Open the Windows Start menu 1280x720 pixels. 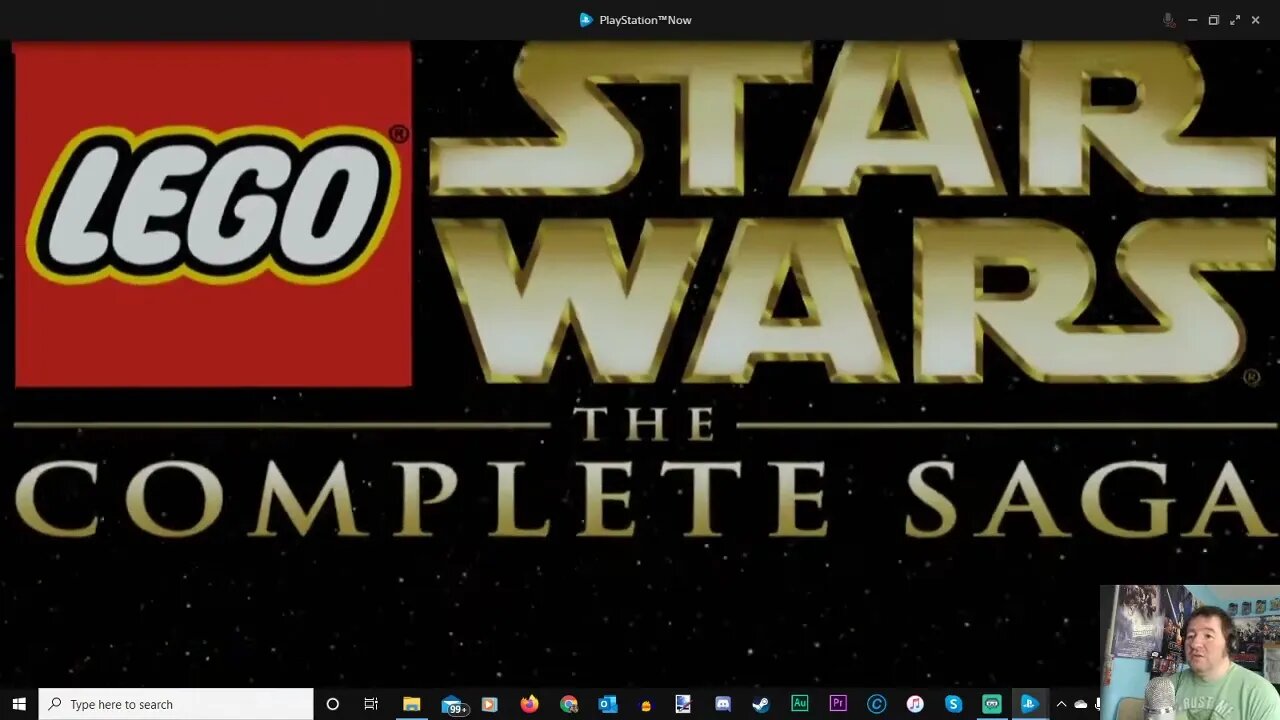[19, 704]
